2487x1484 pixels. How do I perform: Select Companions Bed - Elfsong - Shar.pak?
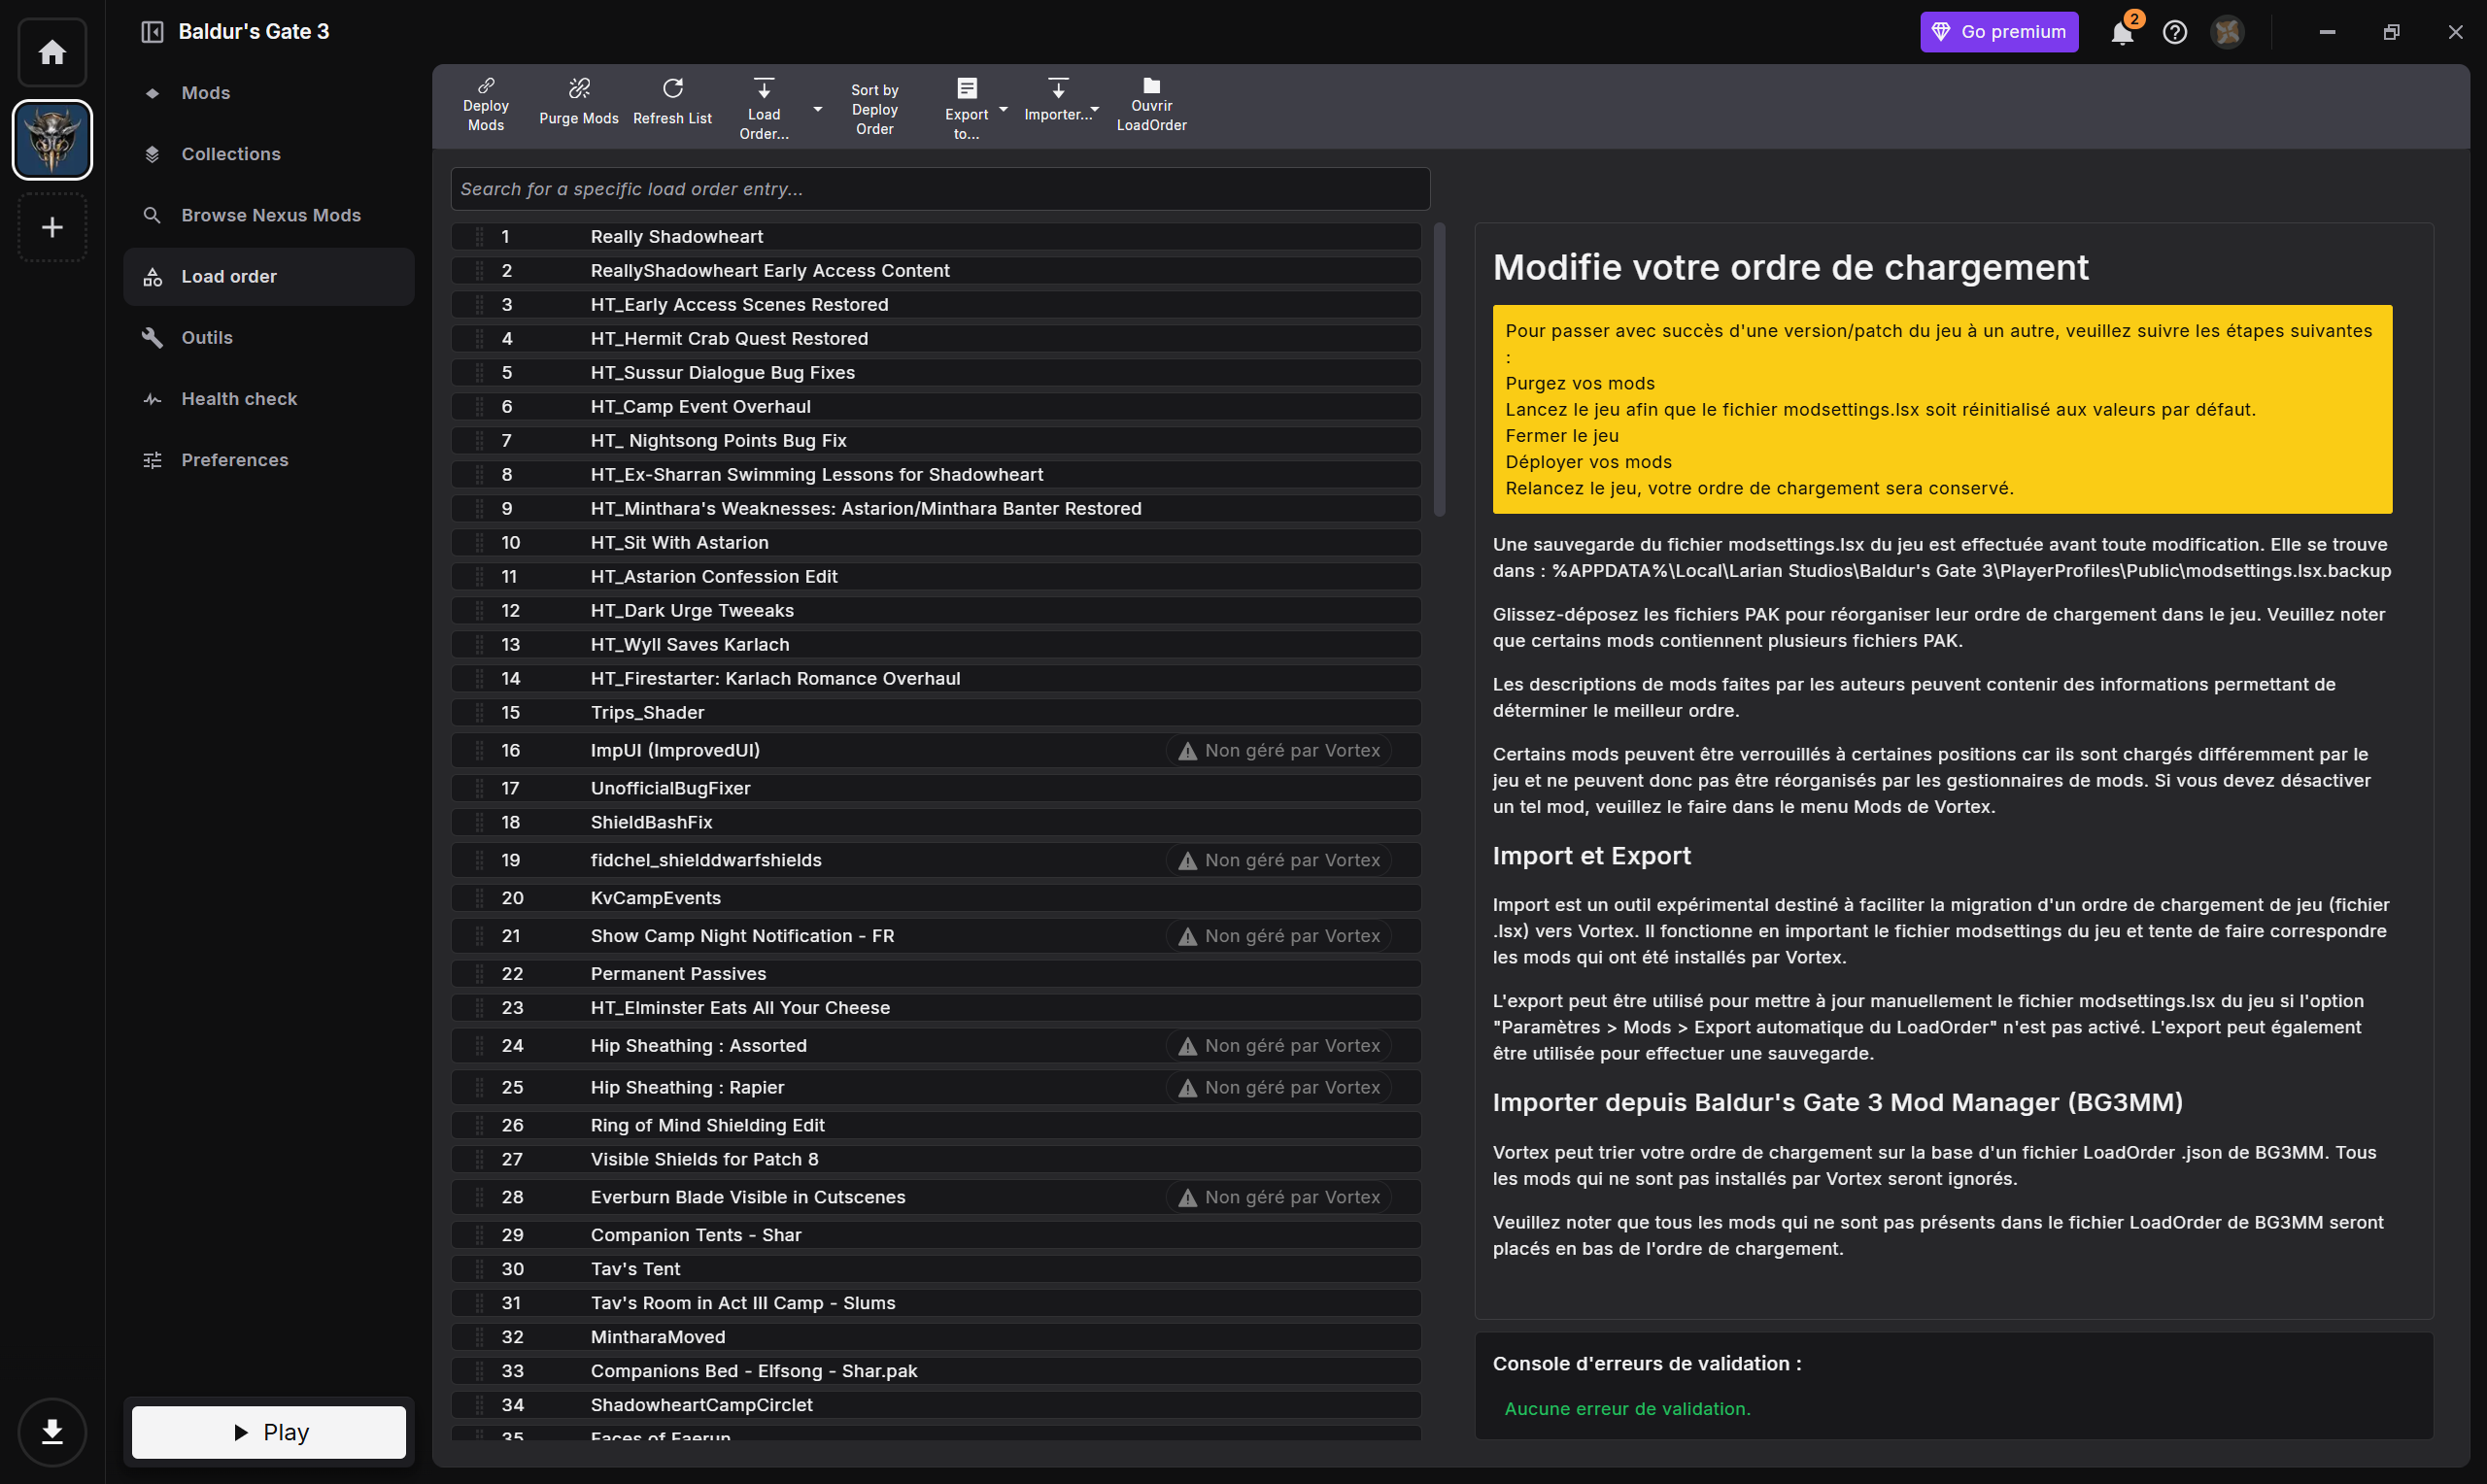pyautogui.click(x=936, y=1373)
